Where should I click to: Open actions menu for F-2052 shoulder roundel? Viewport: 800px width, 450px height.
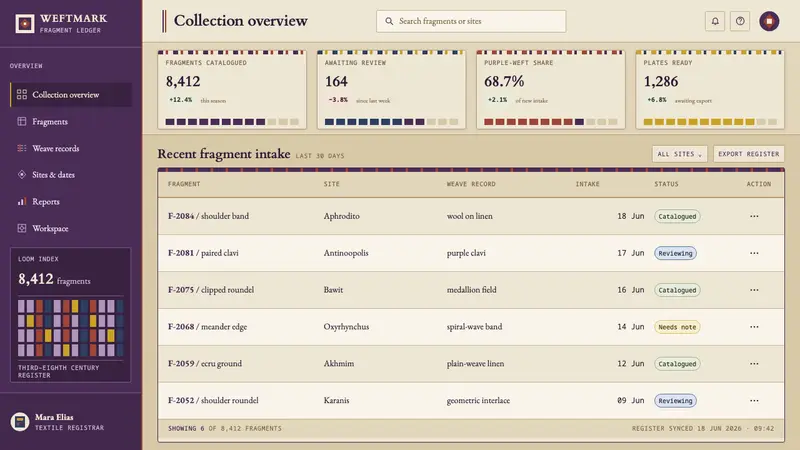click(x=754, y=401)
